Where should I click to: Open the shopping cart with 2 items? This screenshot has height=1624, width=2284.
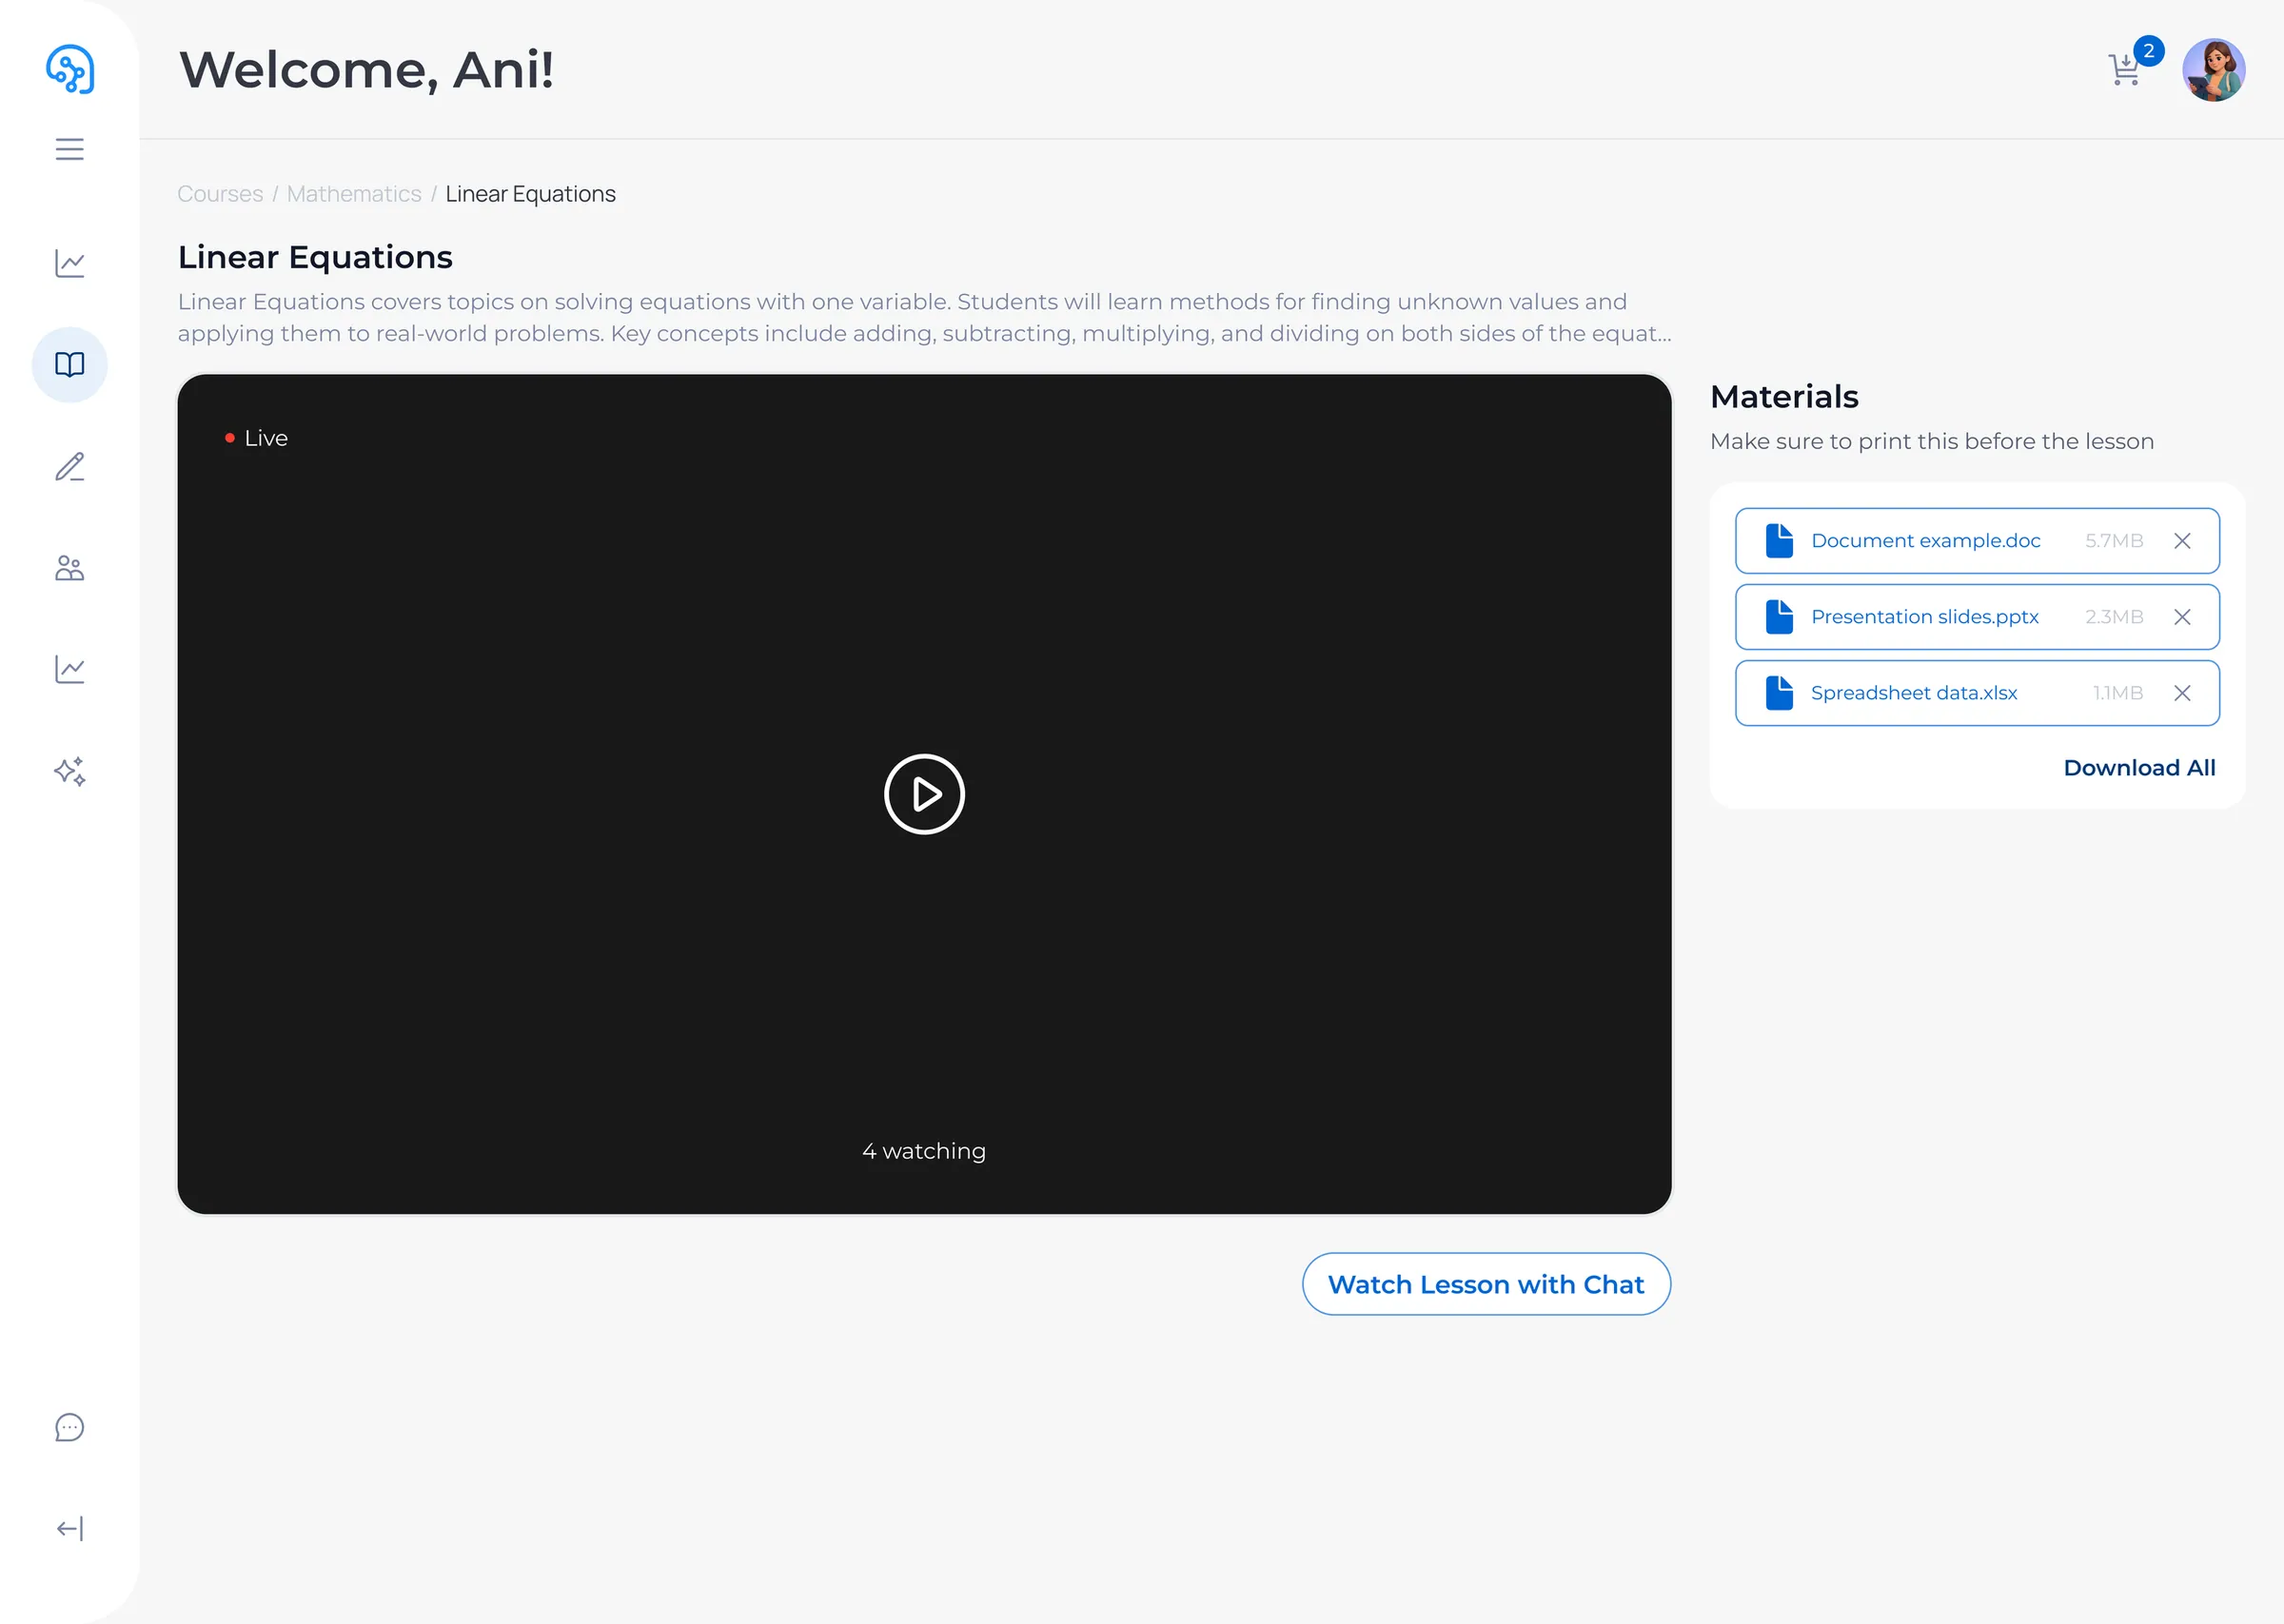click(x=2125, y=69)
